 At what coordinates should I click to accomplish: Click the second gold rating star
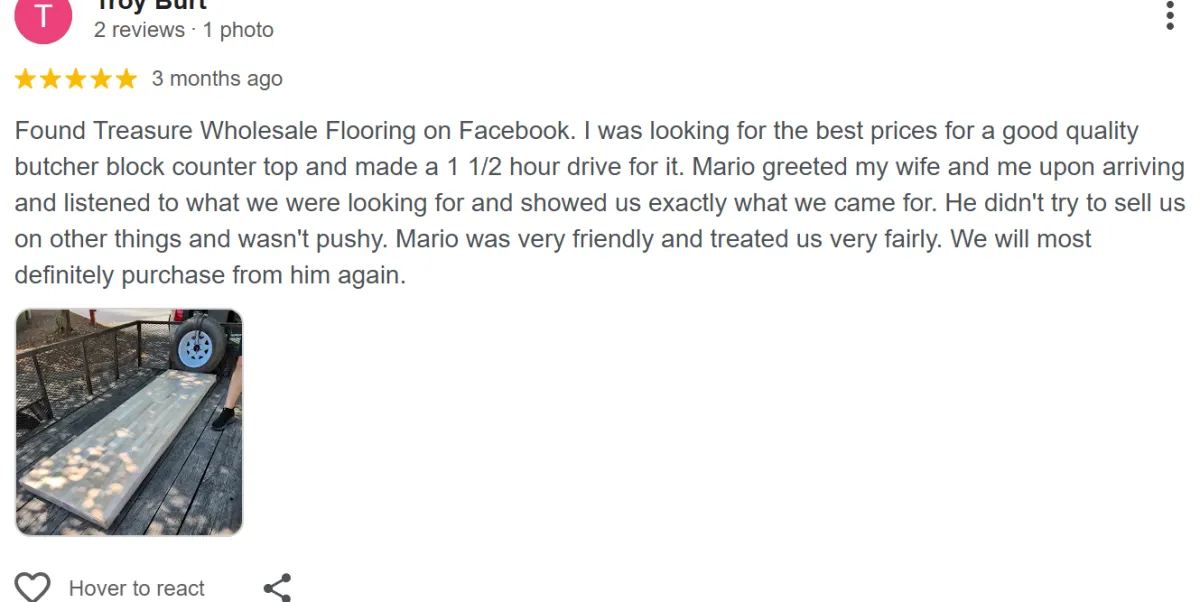point(51,79)
